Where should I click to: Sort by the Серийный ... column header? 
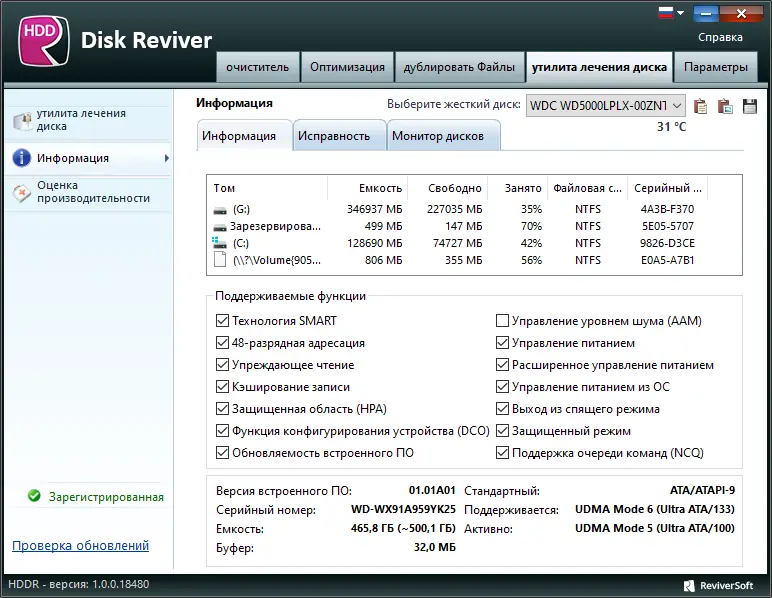(x=668, y=188)
